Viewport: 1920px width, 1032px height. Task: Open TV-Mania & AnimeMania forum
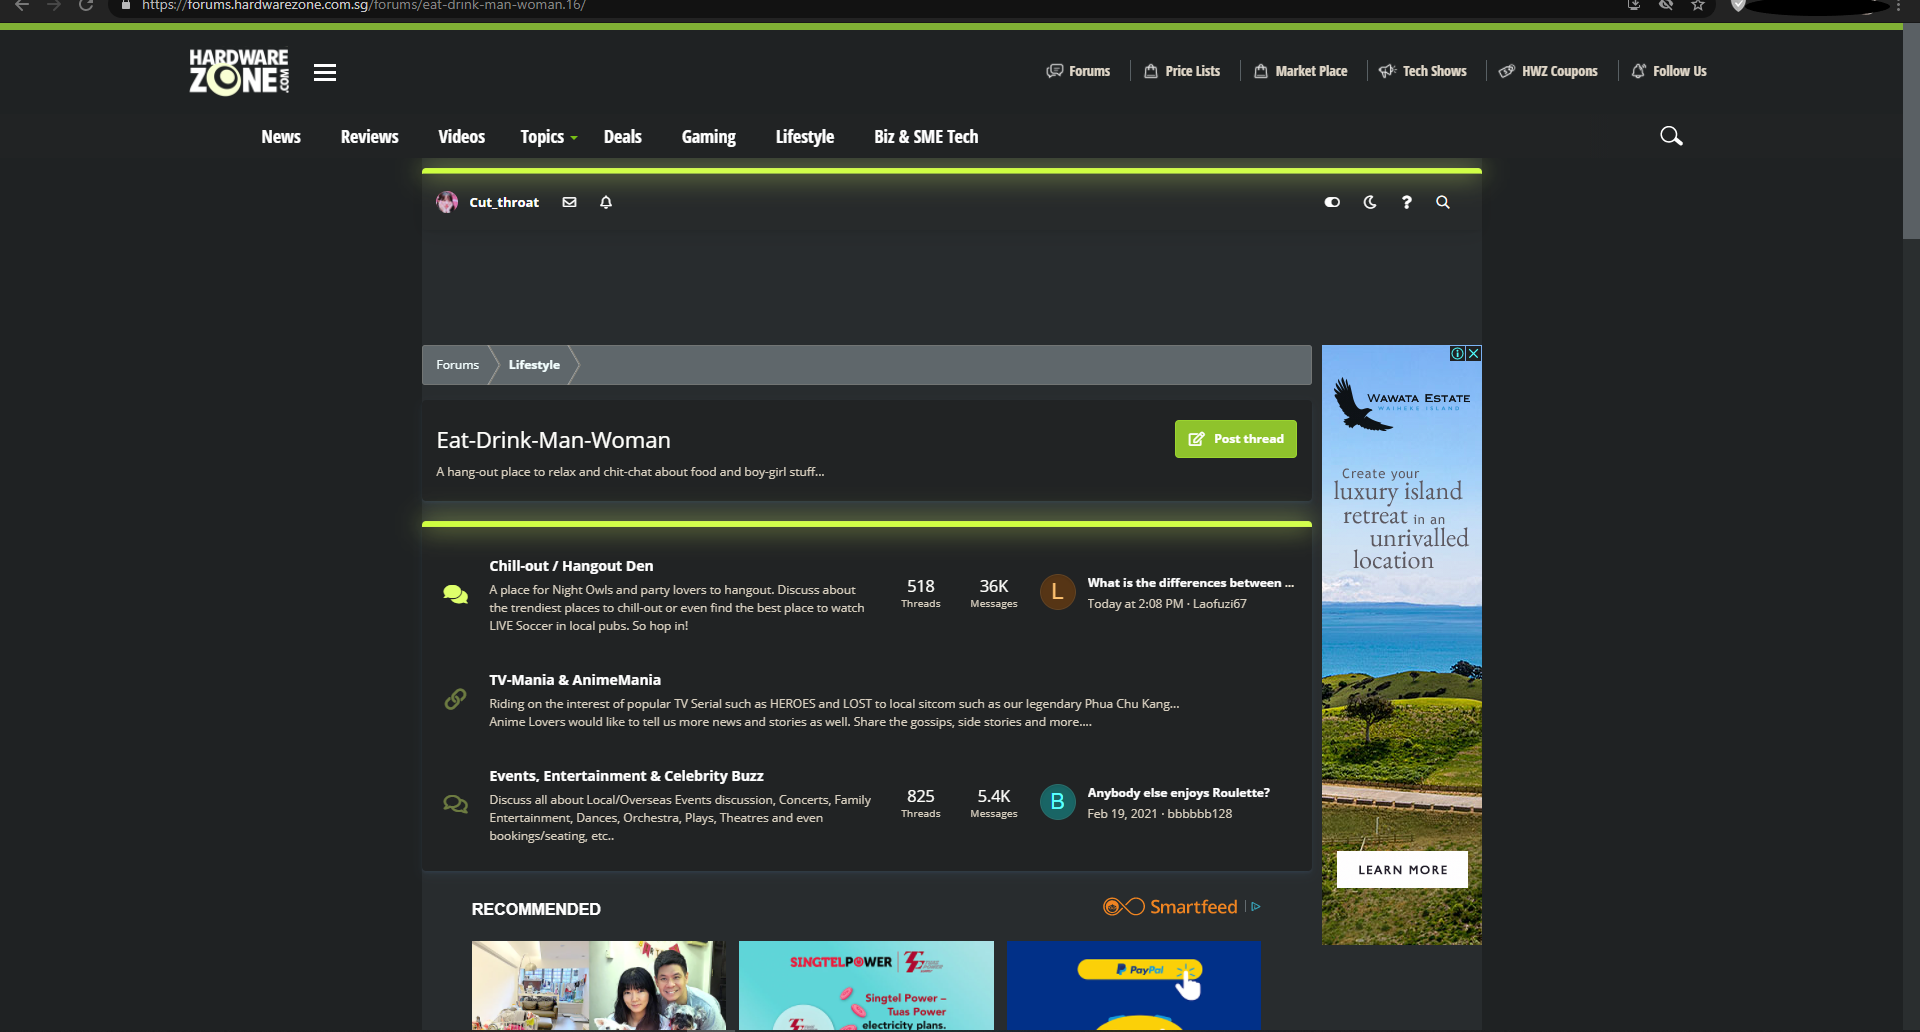pyautogui.click(x=575, y=680)
